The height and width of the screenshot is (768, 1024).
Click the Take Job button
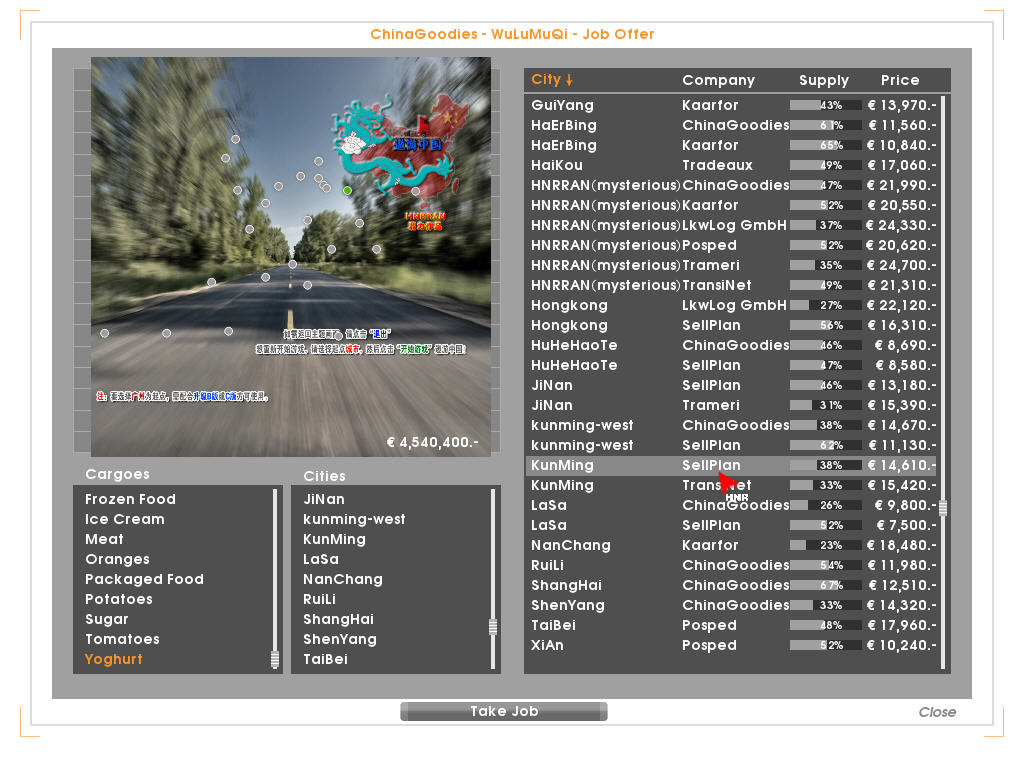tap(504, 711)
